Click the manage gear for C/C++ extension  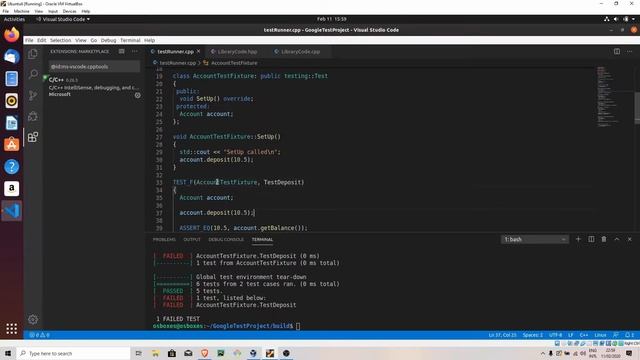[x=138, y=95]
